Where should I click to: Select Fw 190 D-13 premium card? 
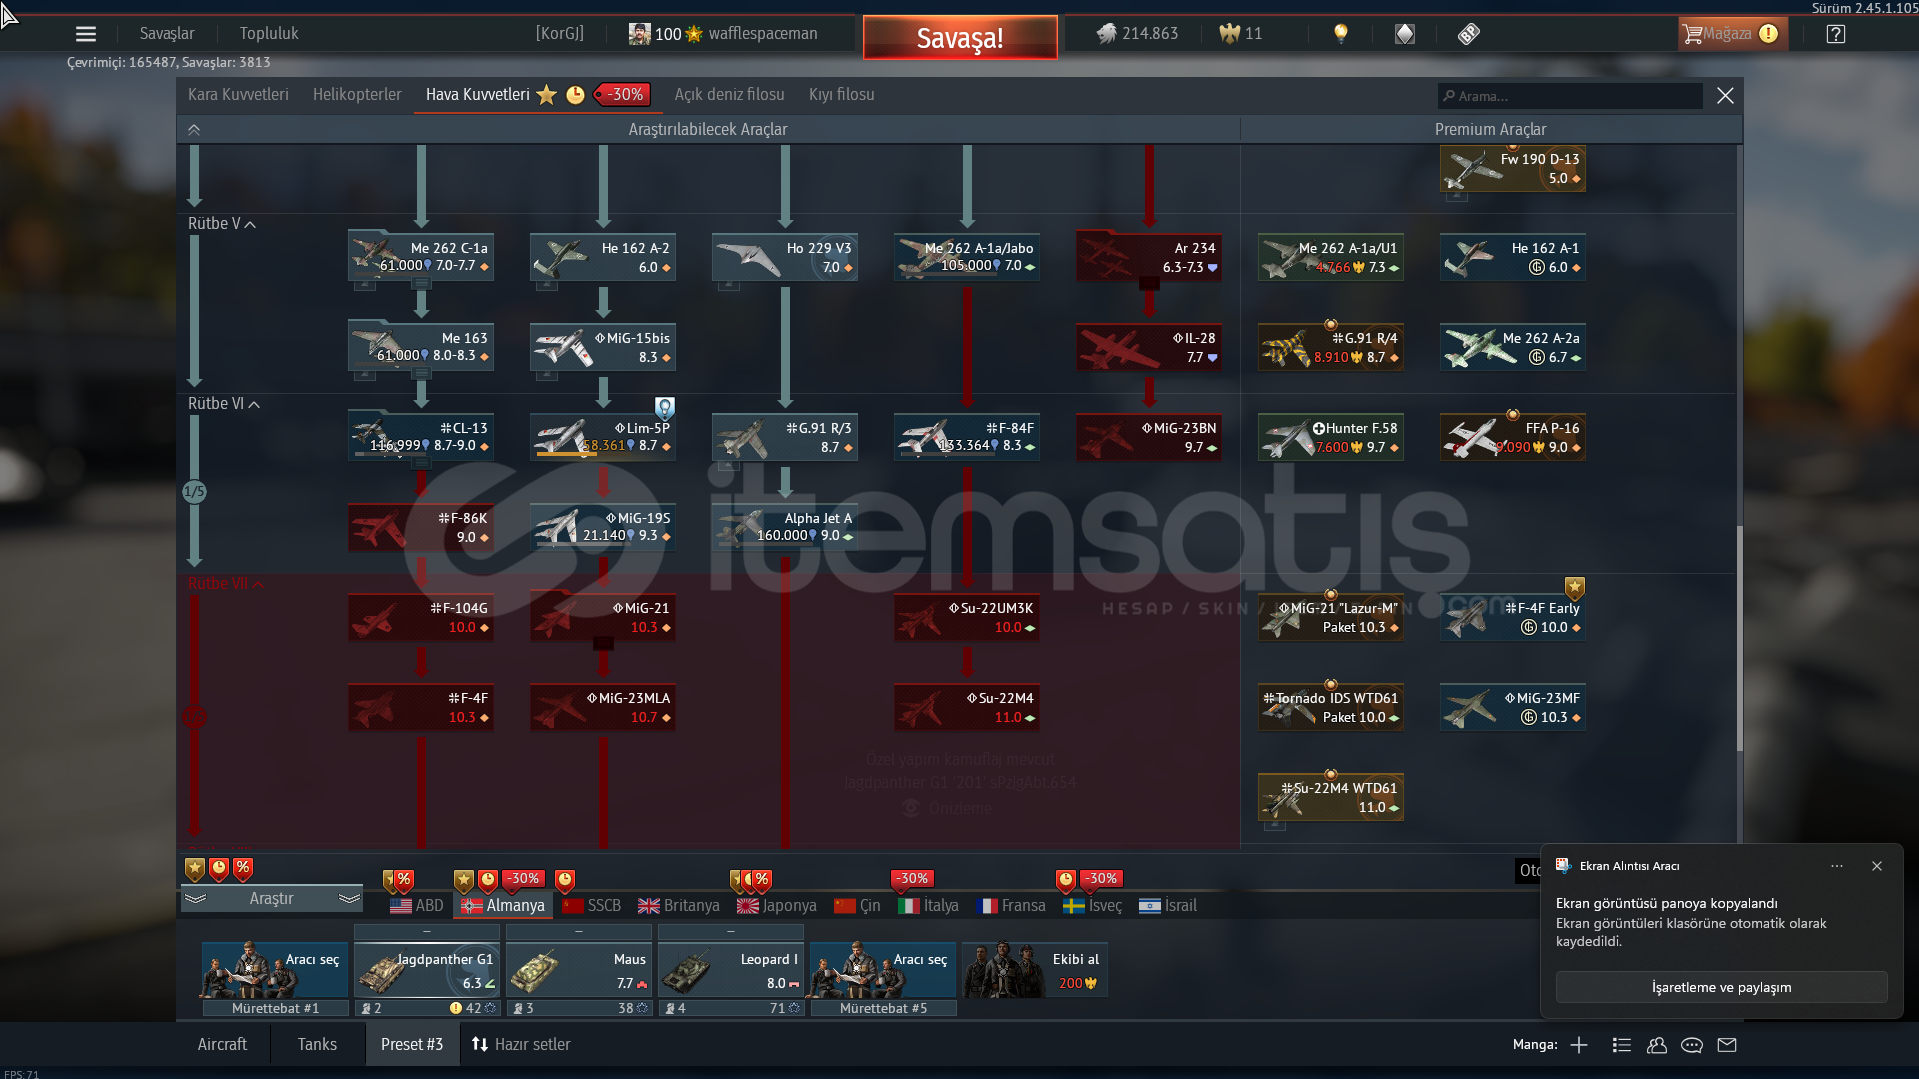[1513, 167]
